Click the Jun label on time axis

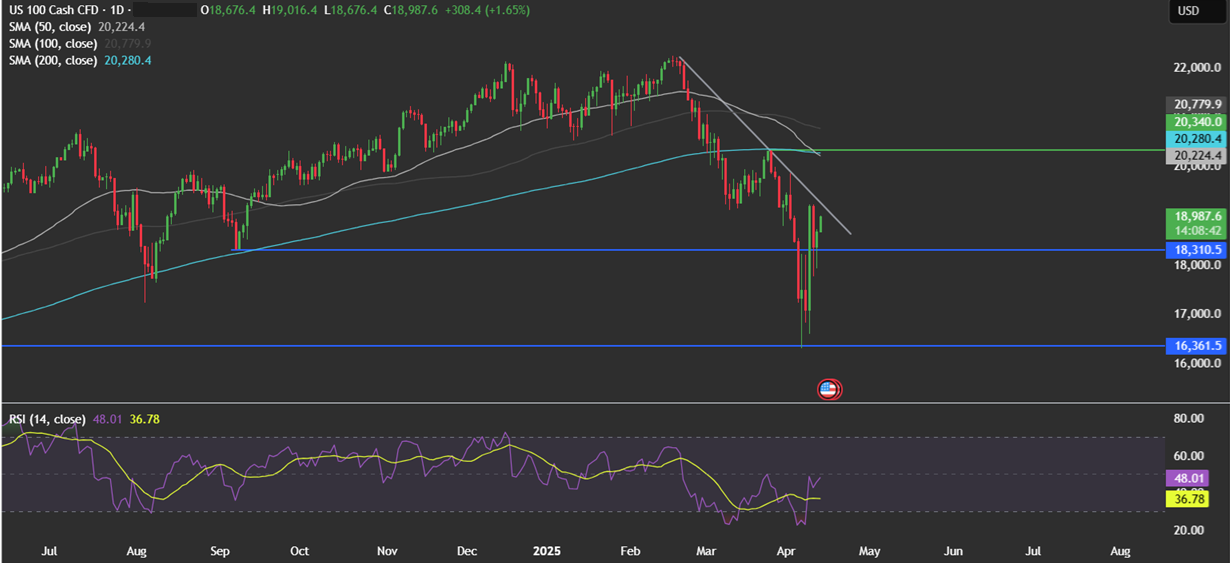954,551
